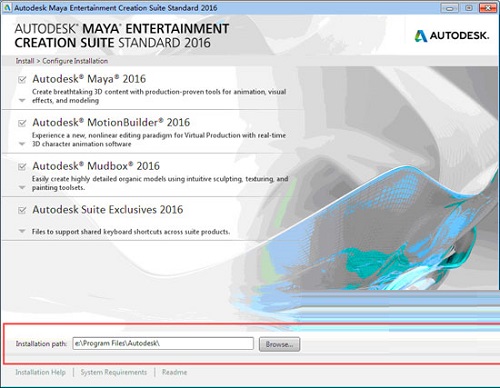The width and height of the screenshot is (500, 388).
Task: Click the 'Install > Configure Installation' breadcrumb
Action: click(62, 61)
